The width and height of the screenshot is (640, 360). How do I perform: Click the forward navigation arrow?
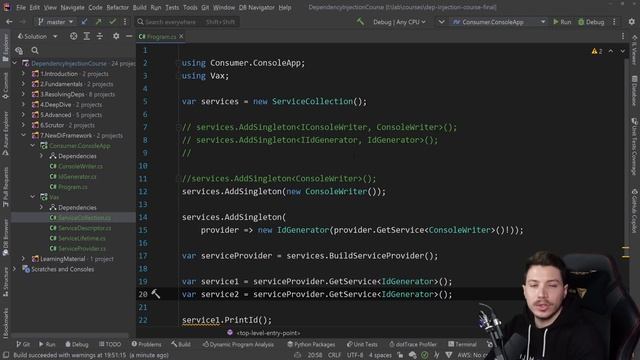click(23, 22)
